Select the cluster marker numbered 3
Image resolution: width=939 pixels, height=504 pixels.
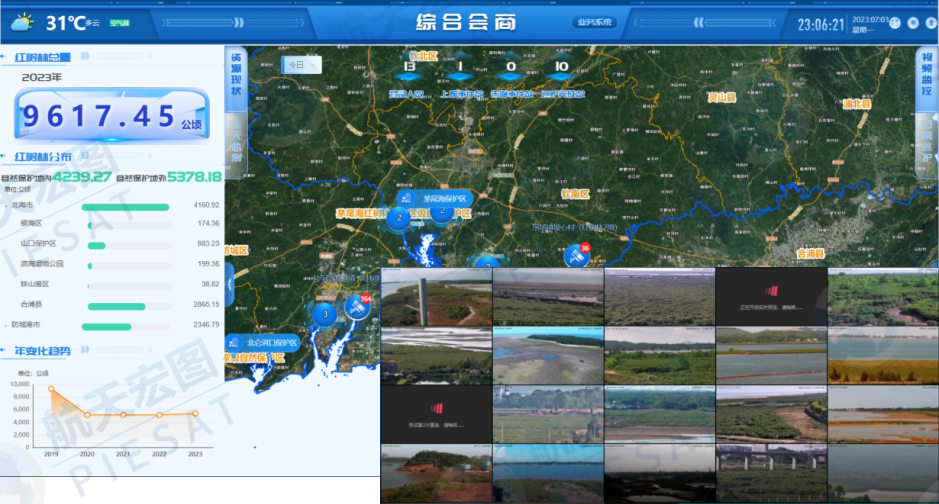324,314
